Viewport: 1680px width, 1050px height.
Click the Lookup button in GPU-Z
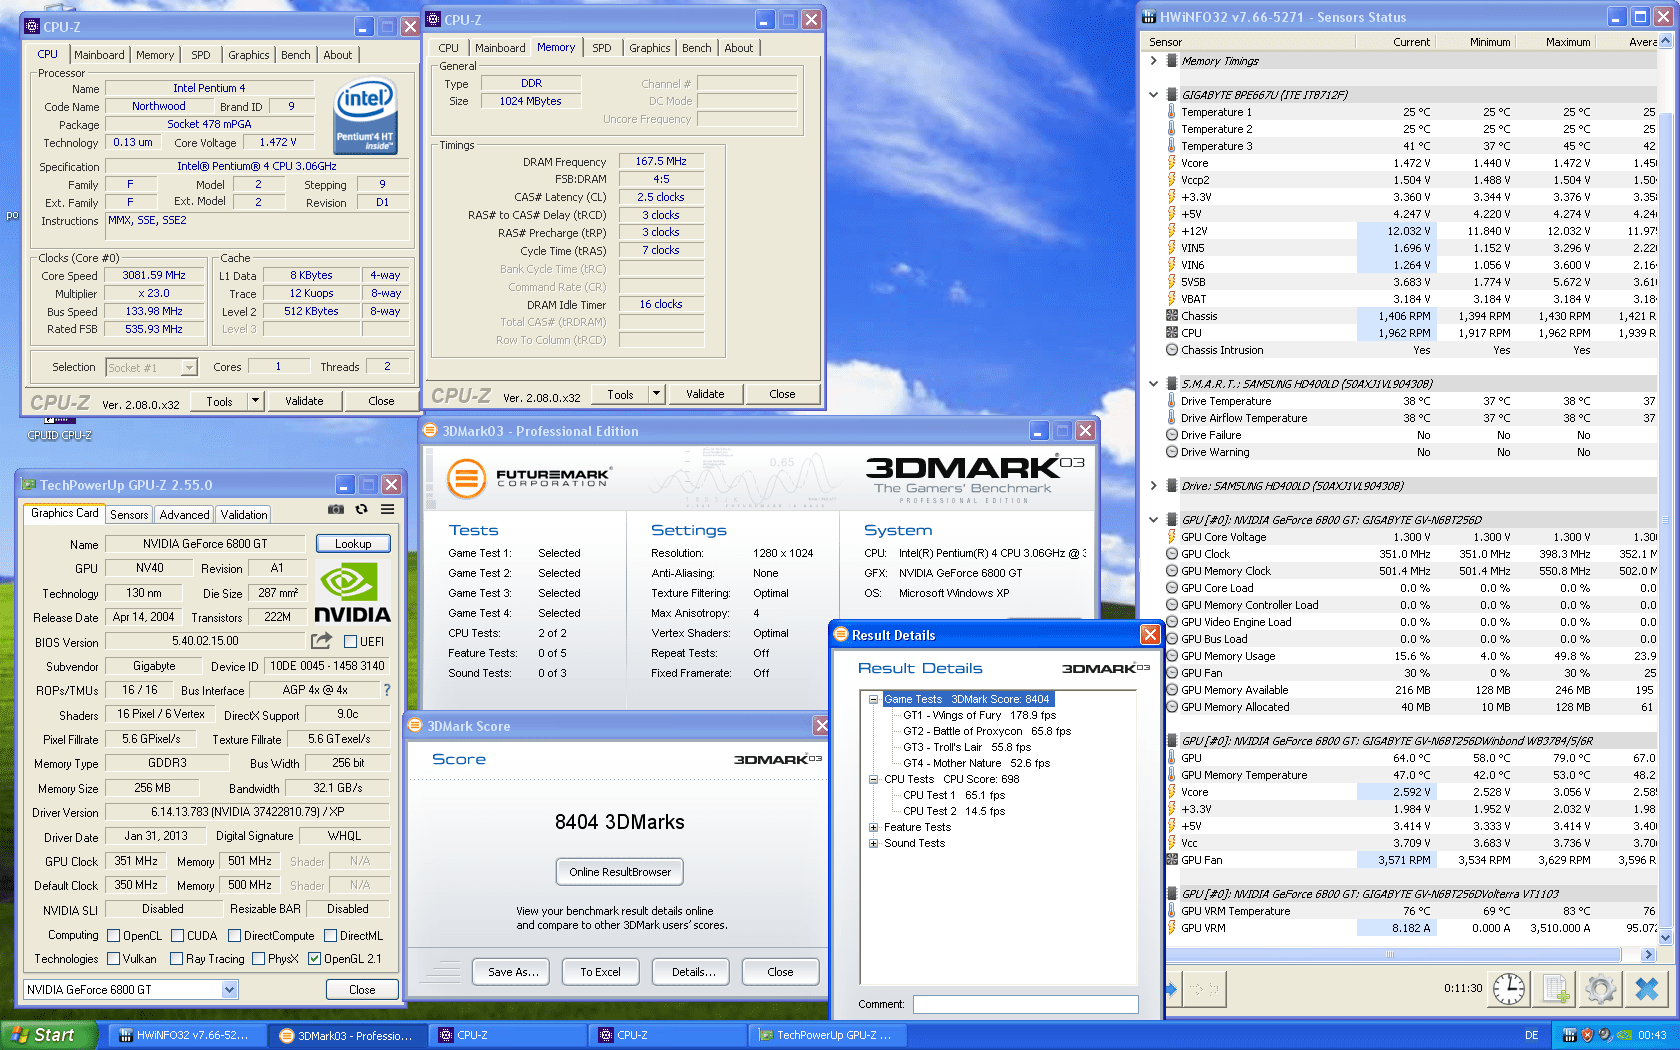353,544
